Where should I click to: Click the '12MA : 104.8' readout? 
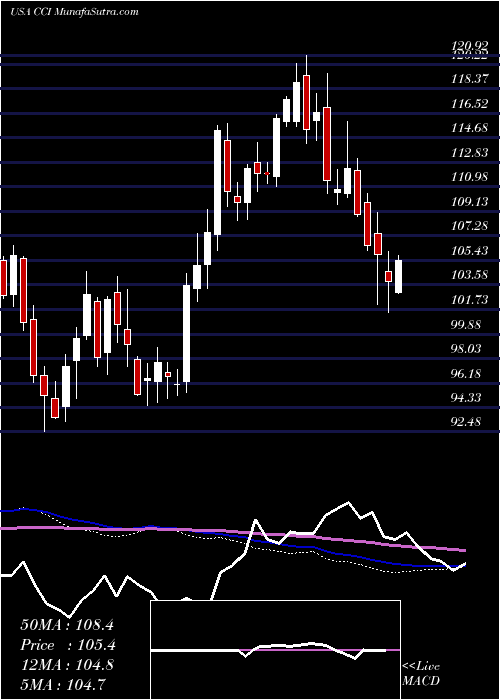point(67,665)
